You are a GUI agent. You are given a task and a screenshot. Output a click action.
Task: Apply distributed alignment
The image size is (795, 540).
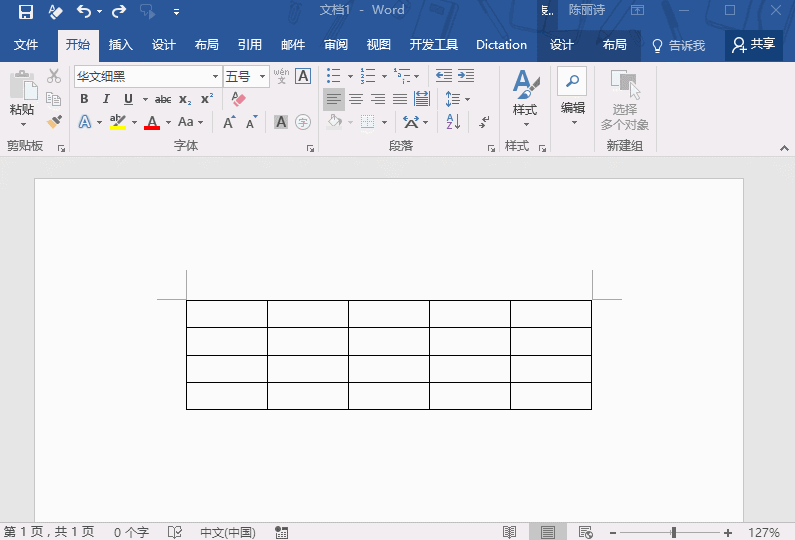pos(422,99)
